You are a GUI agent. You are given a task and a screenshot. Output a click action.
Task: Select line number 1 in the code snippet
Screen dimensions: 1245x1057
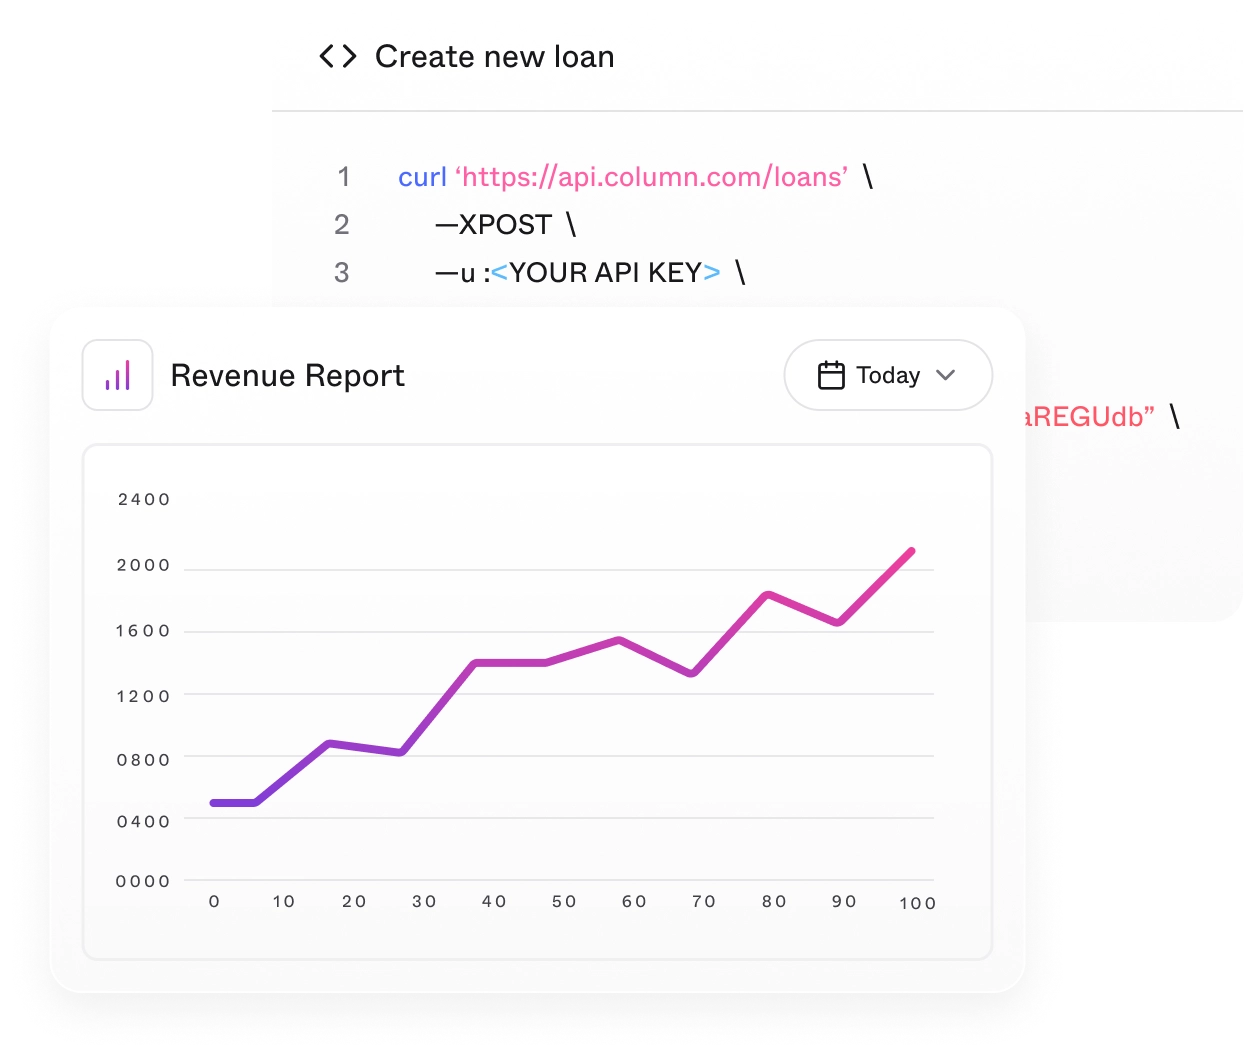point(344,176)
